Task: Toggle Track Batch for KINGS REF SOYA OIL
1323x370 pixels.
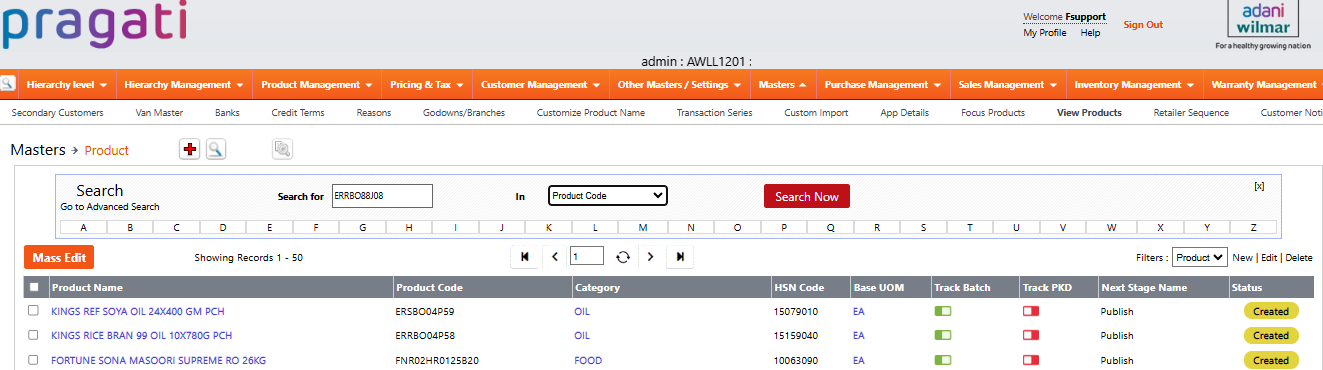Action: coord(943,311)
